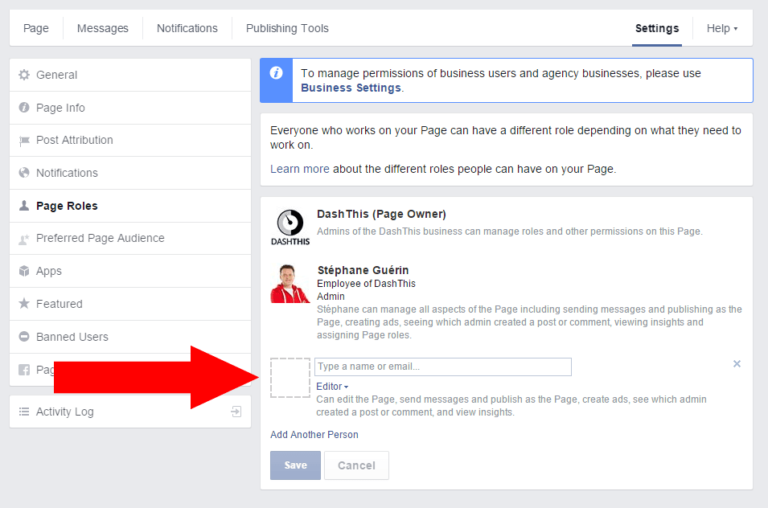Open the Learn more link
Image resolution: width=768 pixels, height=508 pixels.
pos(299,169)
